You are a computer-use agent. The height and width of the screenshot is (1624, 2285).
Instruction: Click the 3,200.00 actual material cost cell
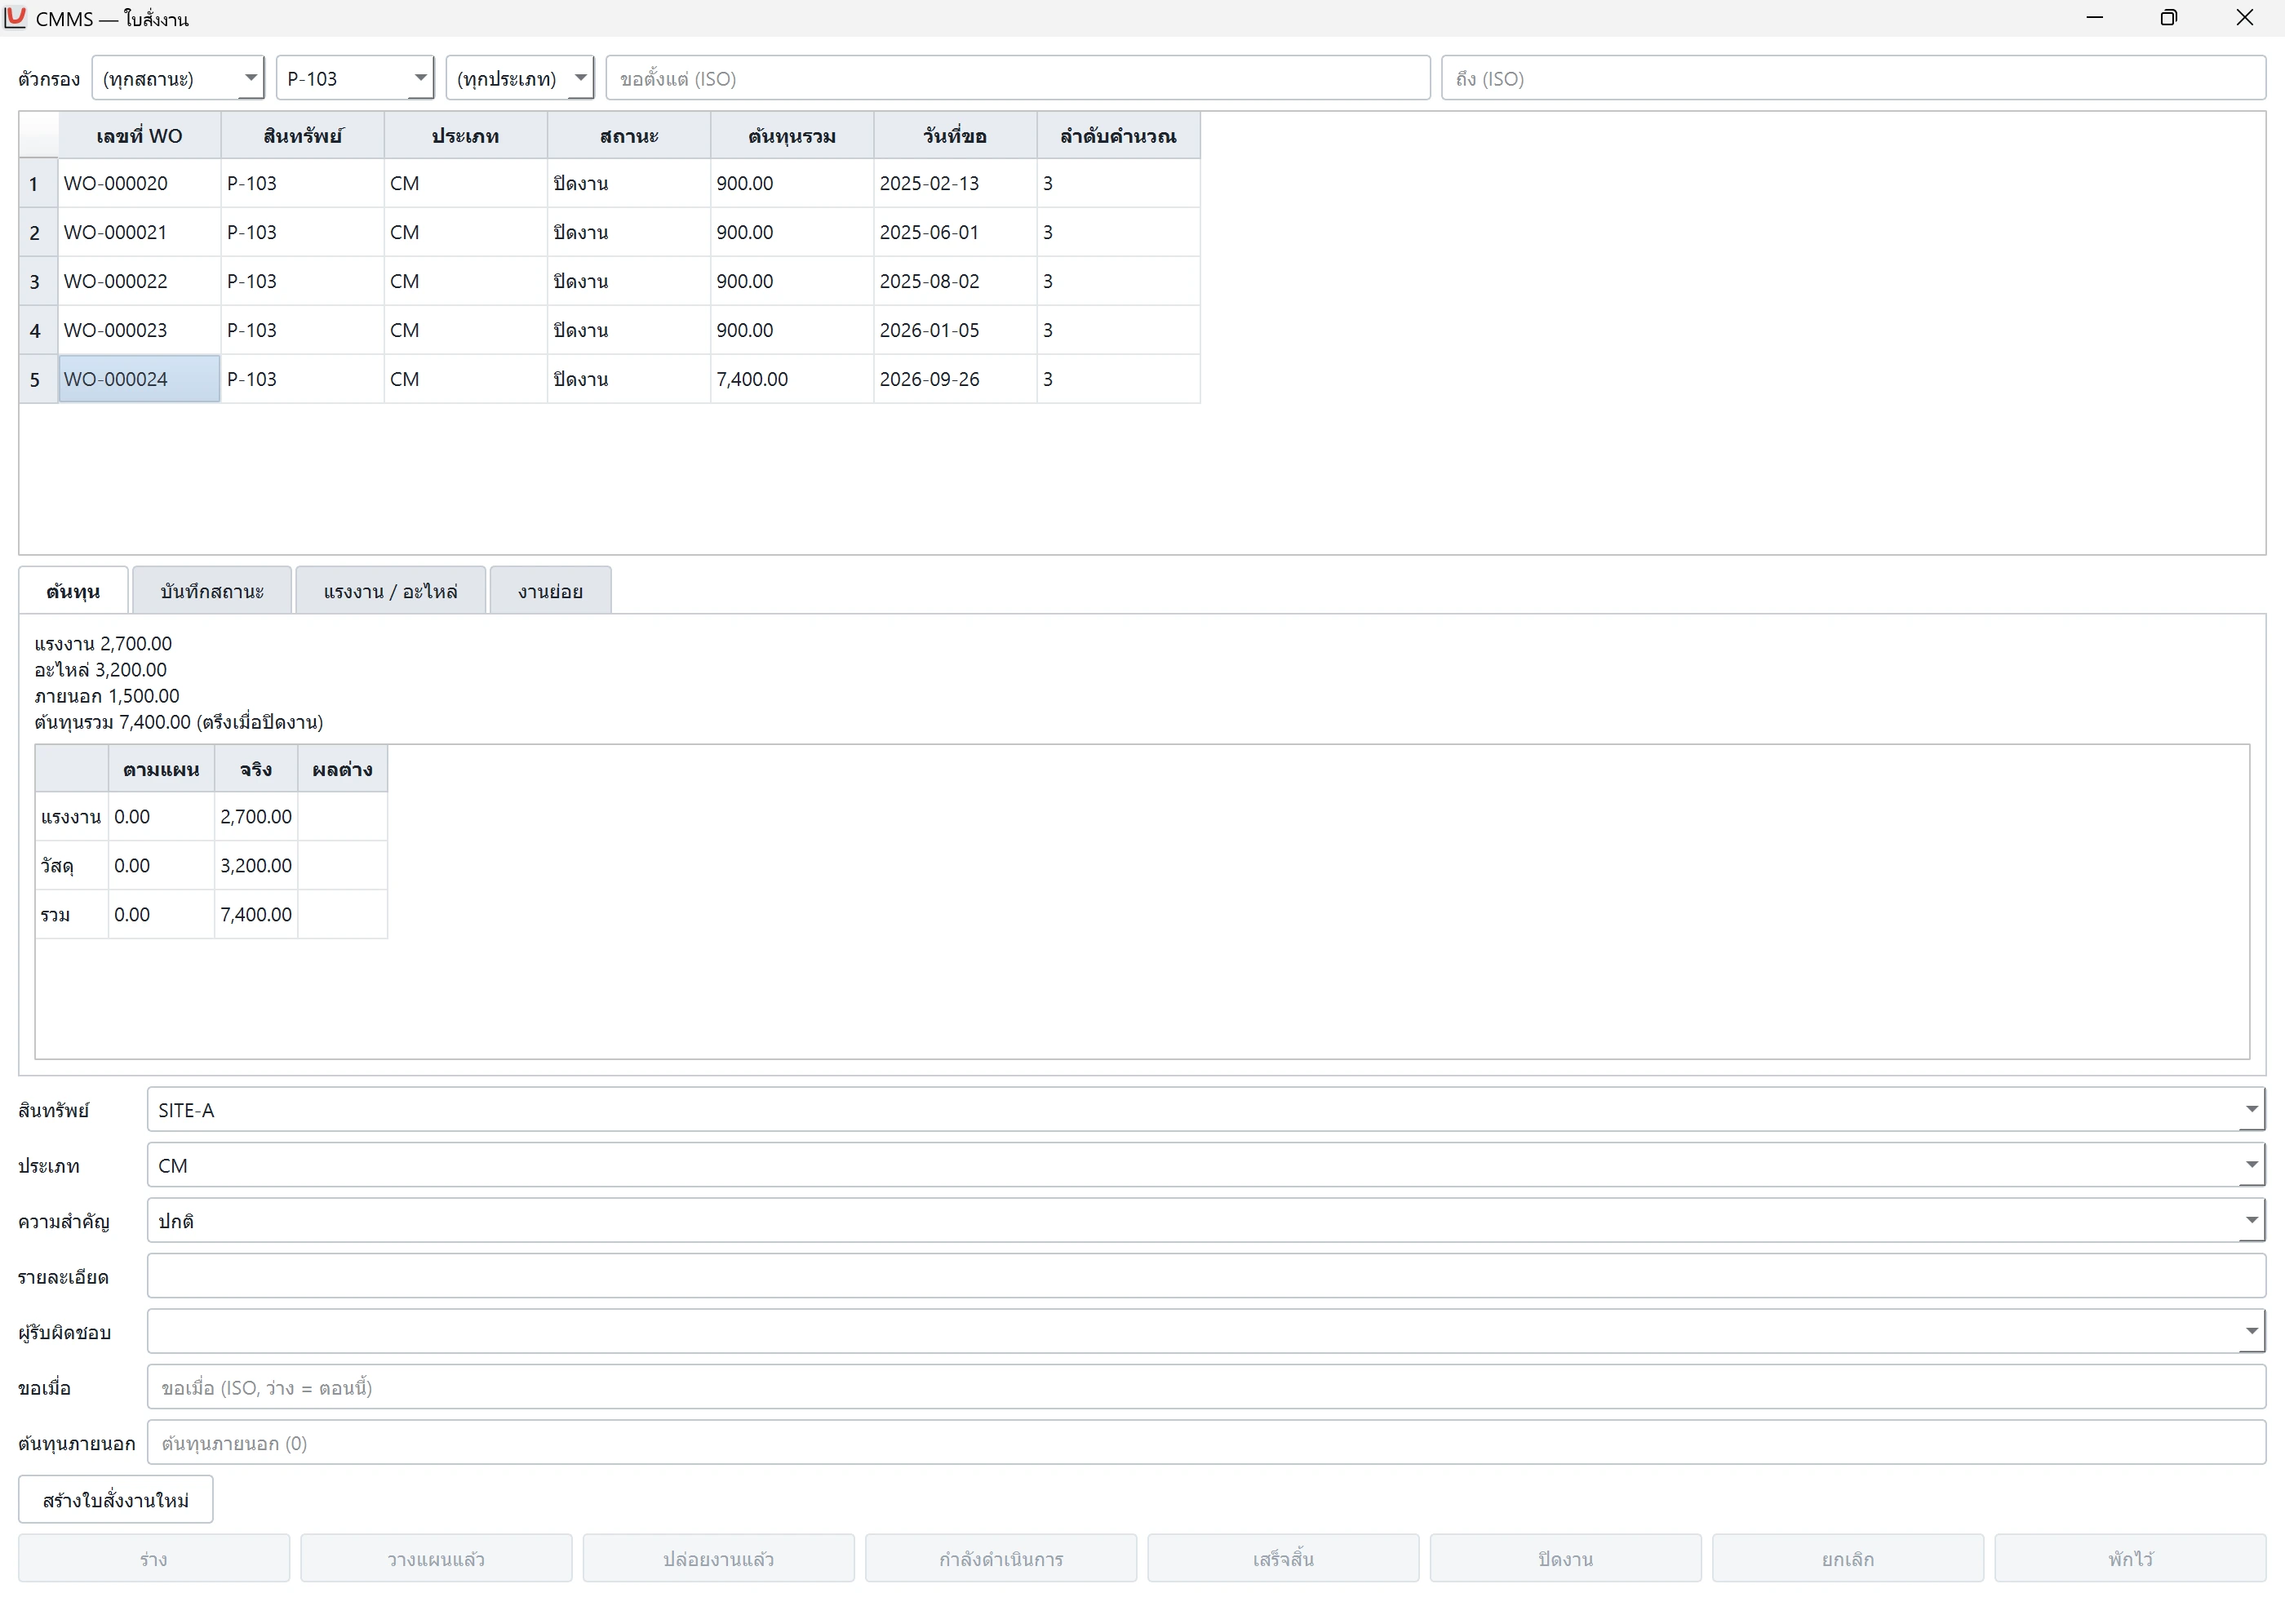(x=256, y=865)
